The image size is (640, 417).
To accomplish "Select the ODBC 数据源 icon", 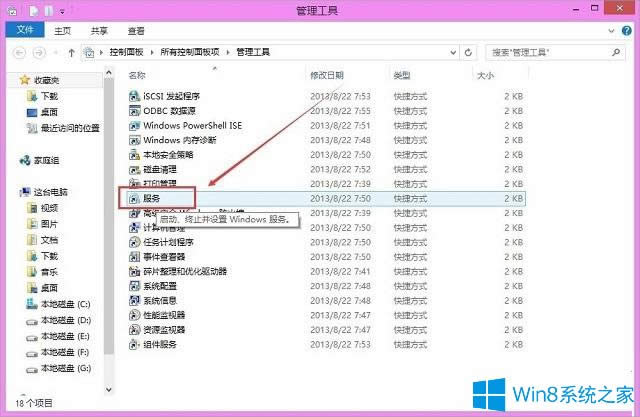I will coord(134,111).
